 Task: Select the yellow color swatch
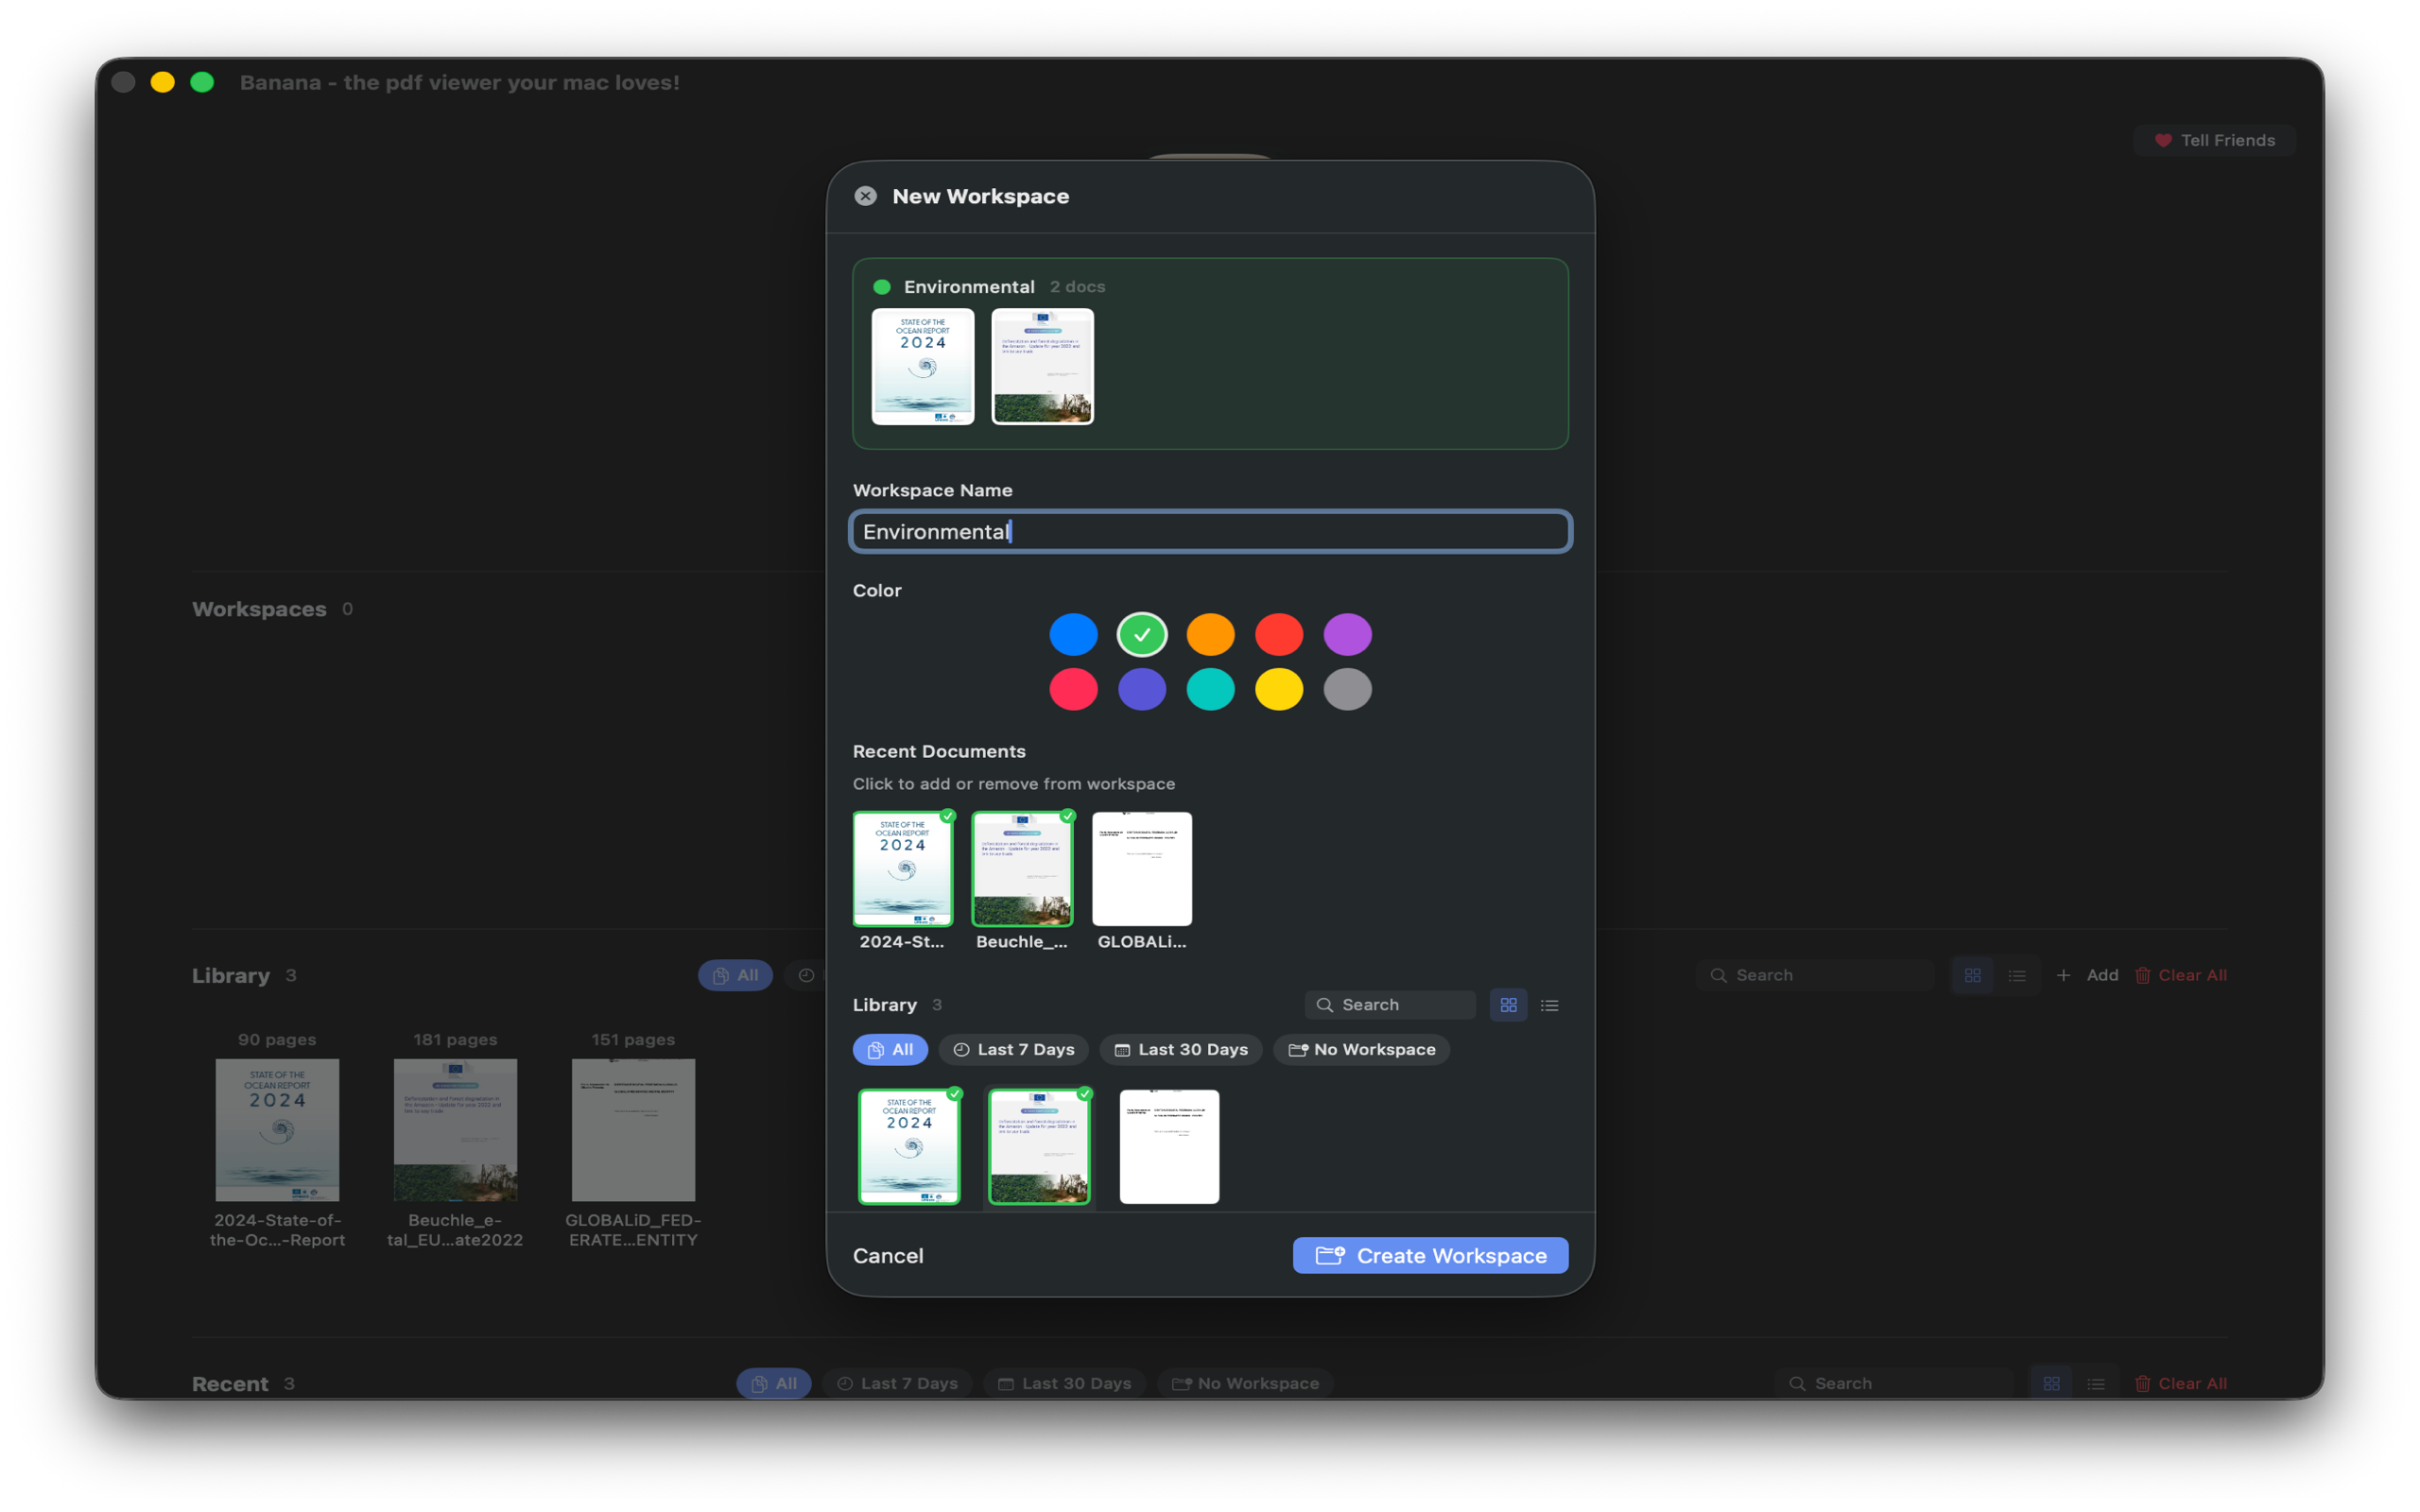(x=1278, y=689)
